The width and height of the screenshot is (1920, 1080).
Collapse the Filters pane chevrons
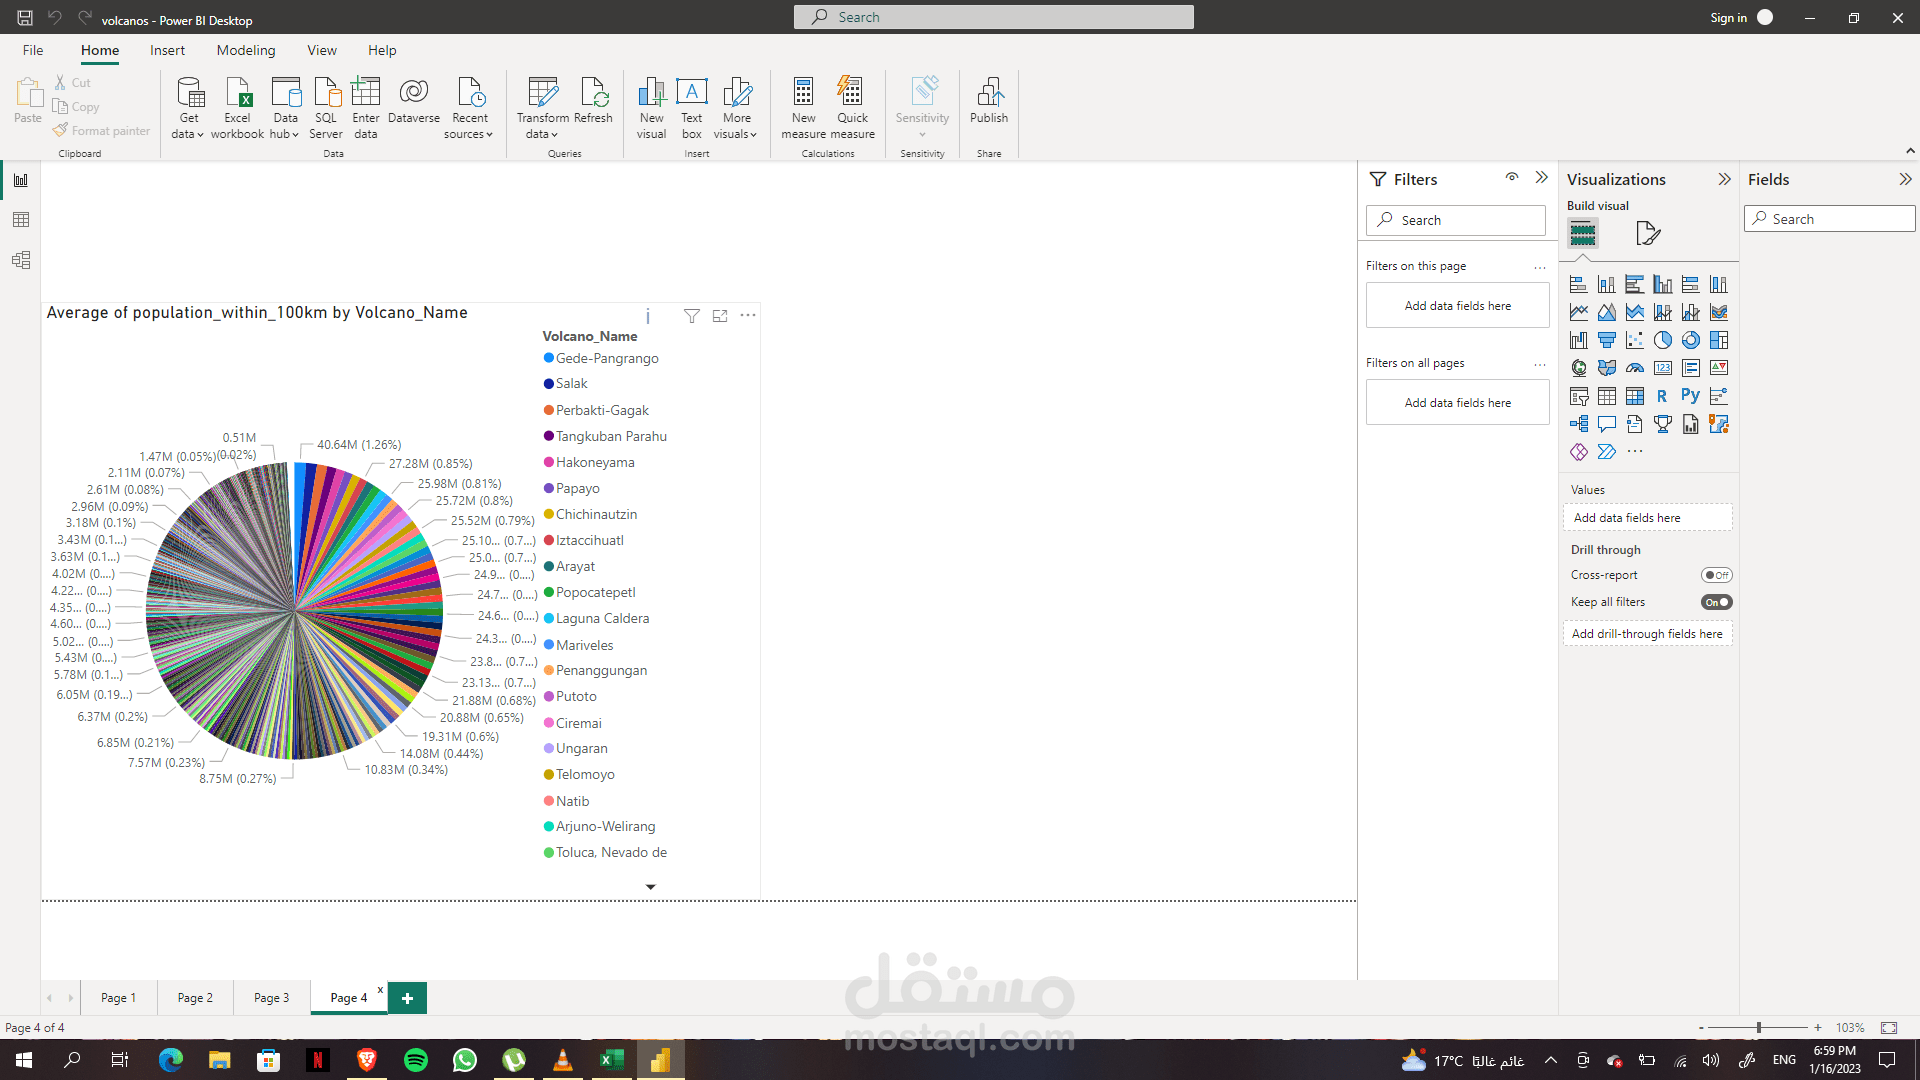(x=1542, y=178)
